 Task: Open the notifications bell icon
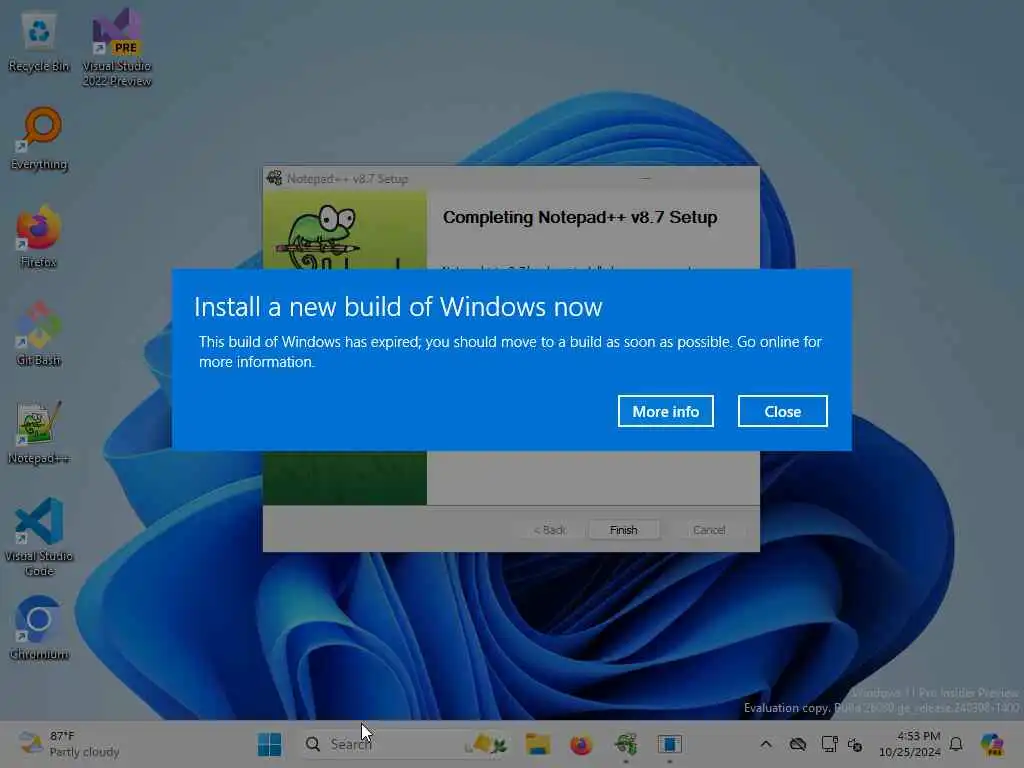pos(956,744)
